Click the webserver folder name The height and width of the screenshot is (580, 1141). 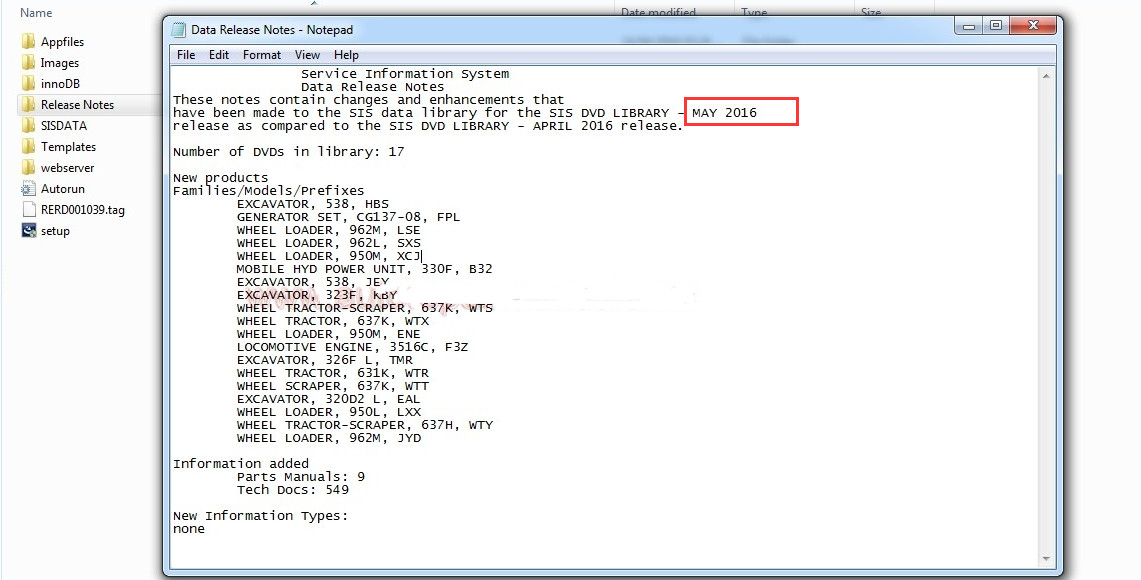[x=68, y=168]
